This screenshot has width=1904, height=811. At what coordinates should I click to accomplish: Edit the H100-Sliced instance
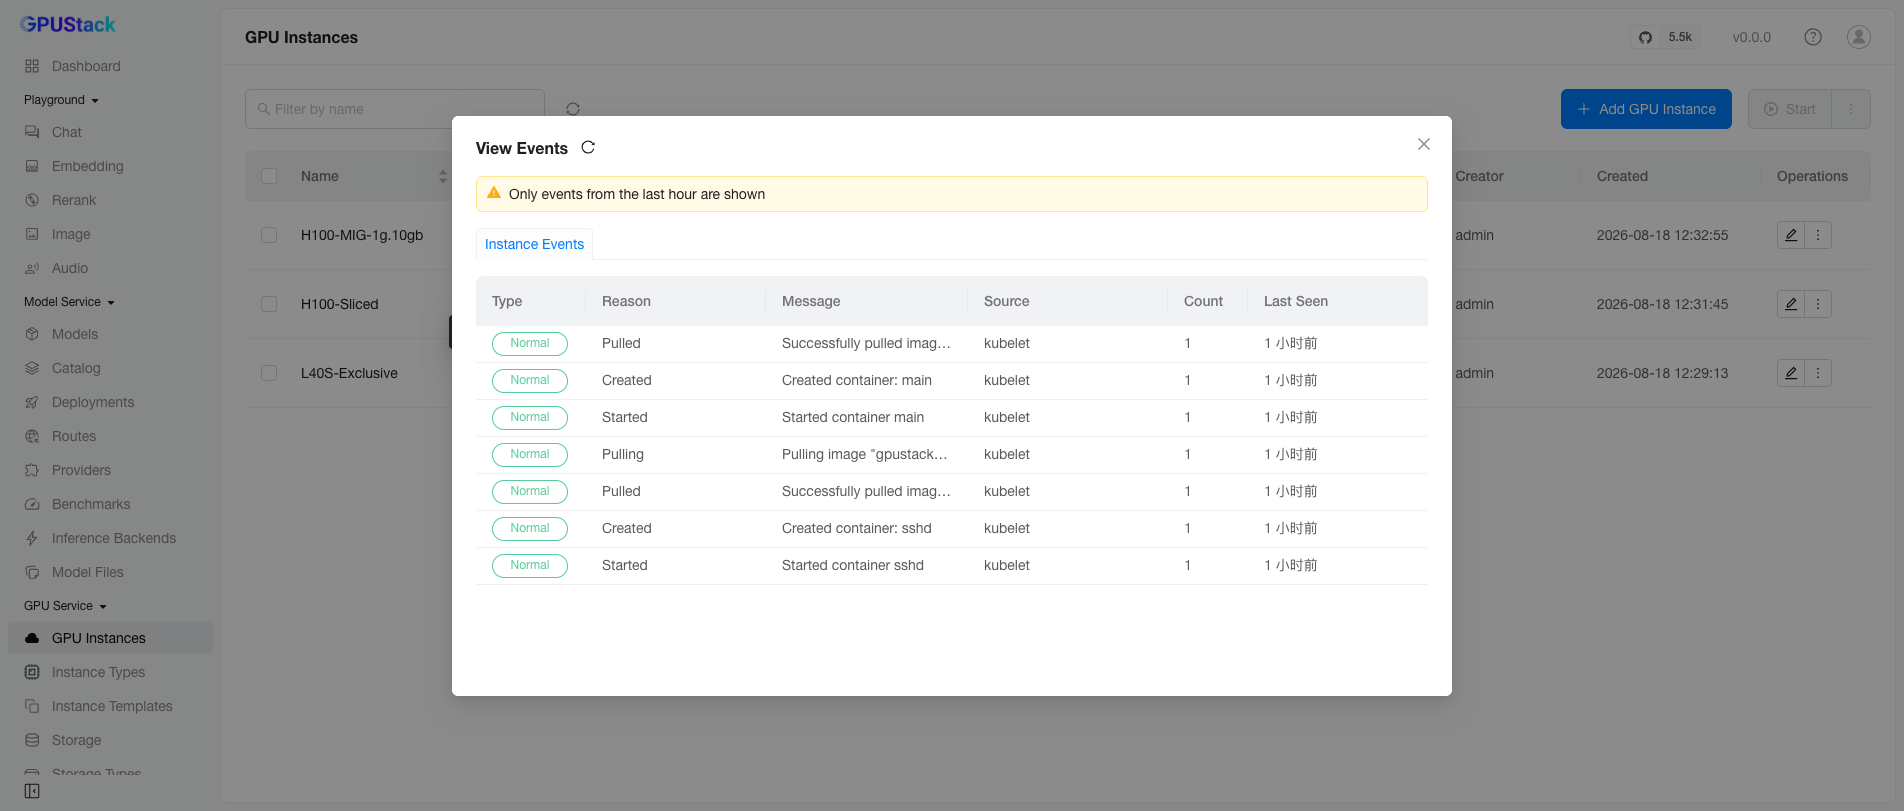click(1791, 304)
